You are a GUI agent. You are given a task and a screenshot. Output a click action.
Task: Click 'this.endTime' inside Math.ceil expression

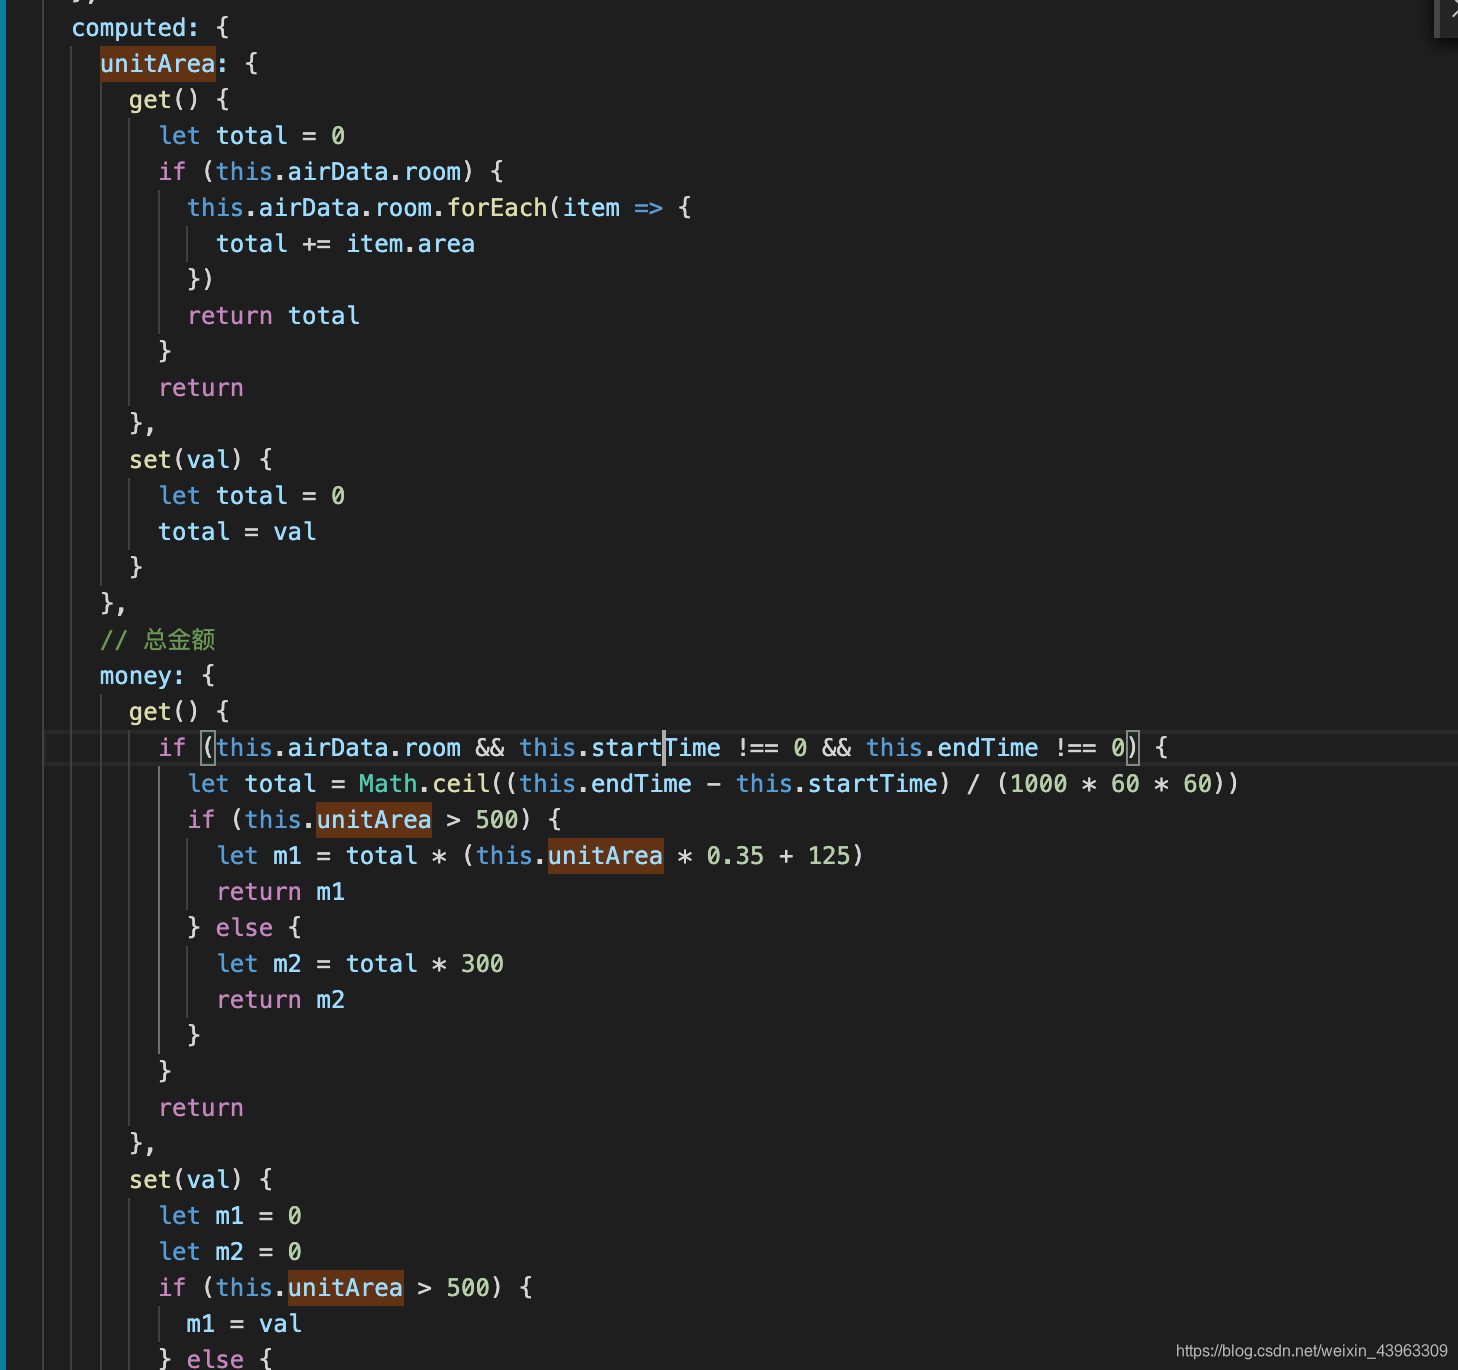[x=605, y=784]
